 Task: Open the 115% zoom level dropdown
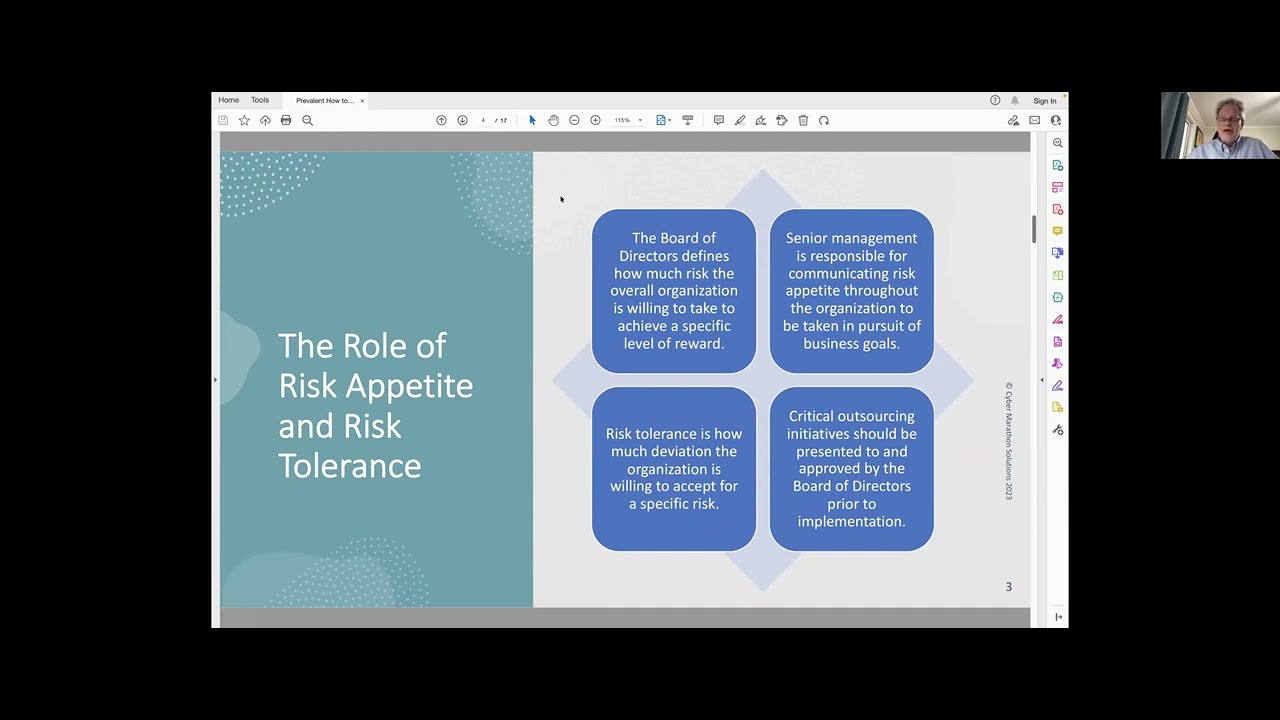point(628,120)
